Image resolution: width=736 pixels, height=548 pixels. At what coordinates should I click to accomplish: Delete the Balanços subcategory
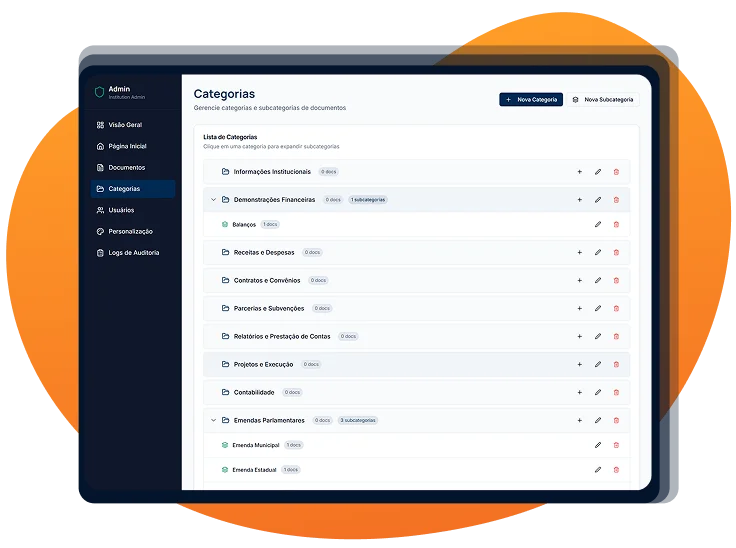616,224
